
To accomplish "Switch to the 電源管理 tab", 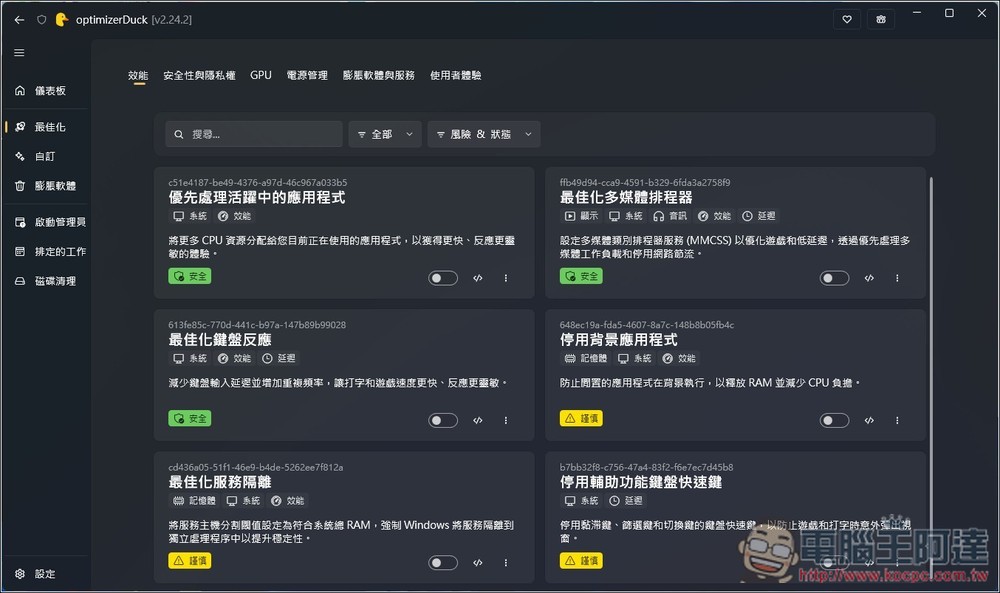I will point(307,75).
